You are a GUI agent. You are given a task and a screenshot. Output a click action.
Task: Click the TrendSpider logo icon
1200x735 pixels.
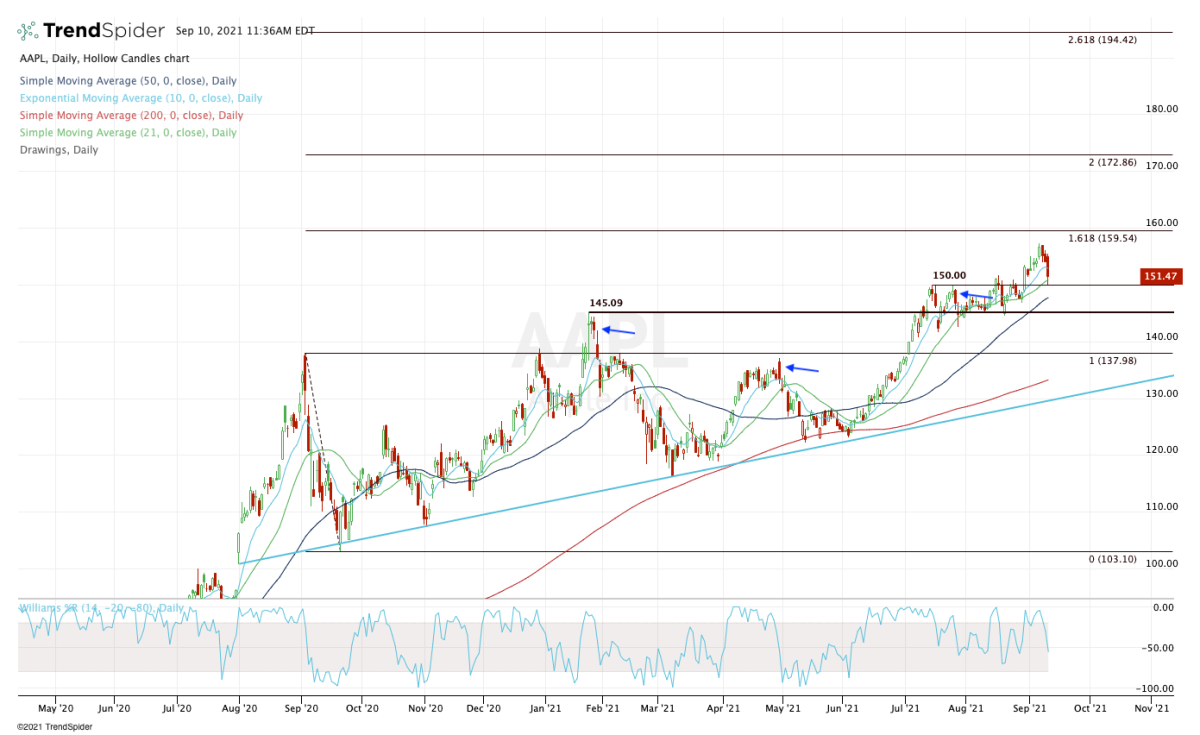pos(29,31)
